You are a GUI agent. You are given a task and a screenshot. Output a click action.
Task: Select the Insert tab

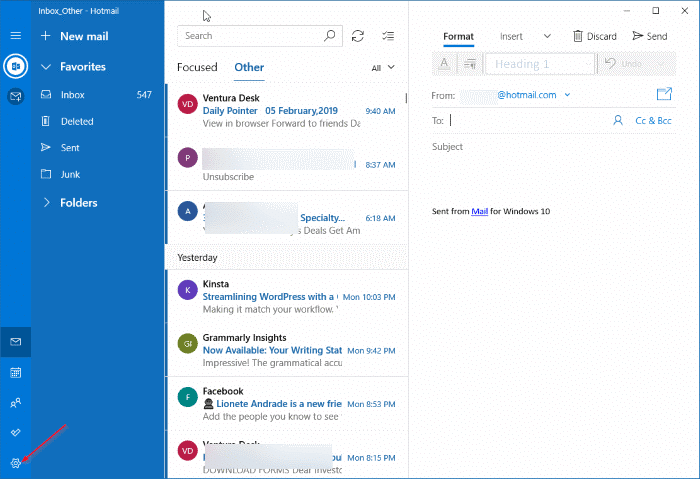(x=511, y=37)
